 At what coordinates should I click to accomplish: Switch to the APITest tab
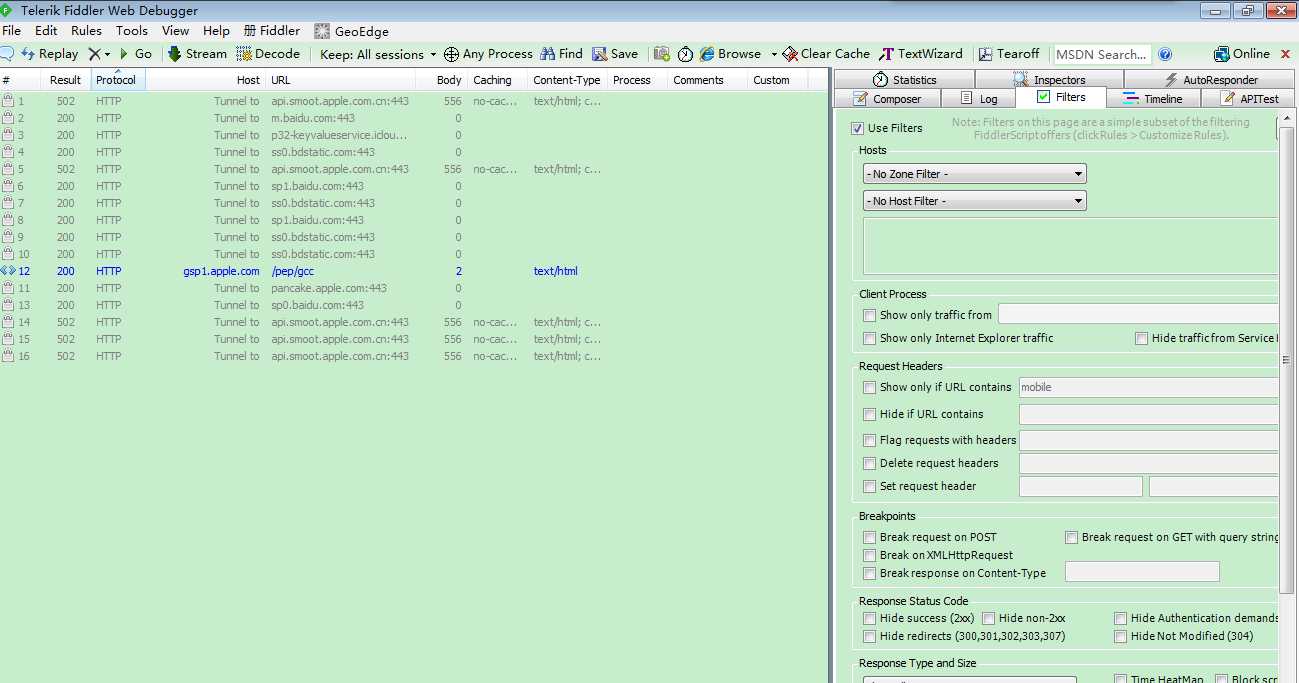[x=1249, y=98]
